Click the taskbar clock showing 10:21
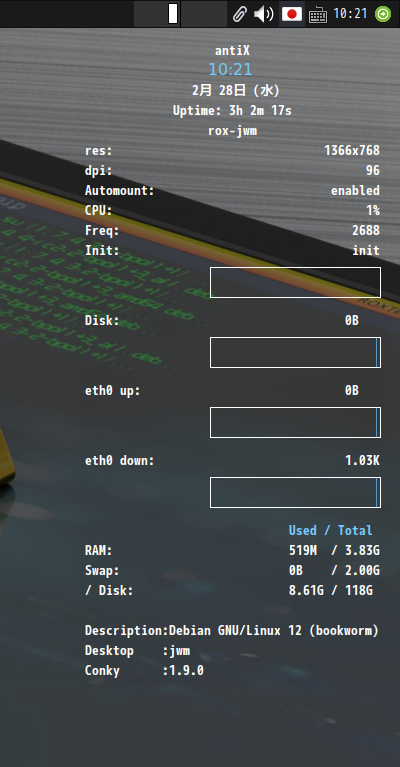Viewport: 400px width, 767px height. 350,14
